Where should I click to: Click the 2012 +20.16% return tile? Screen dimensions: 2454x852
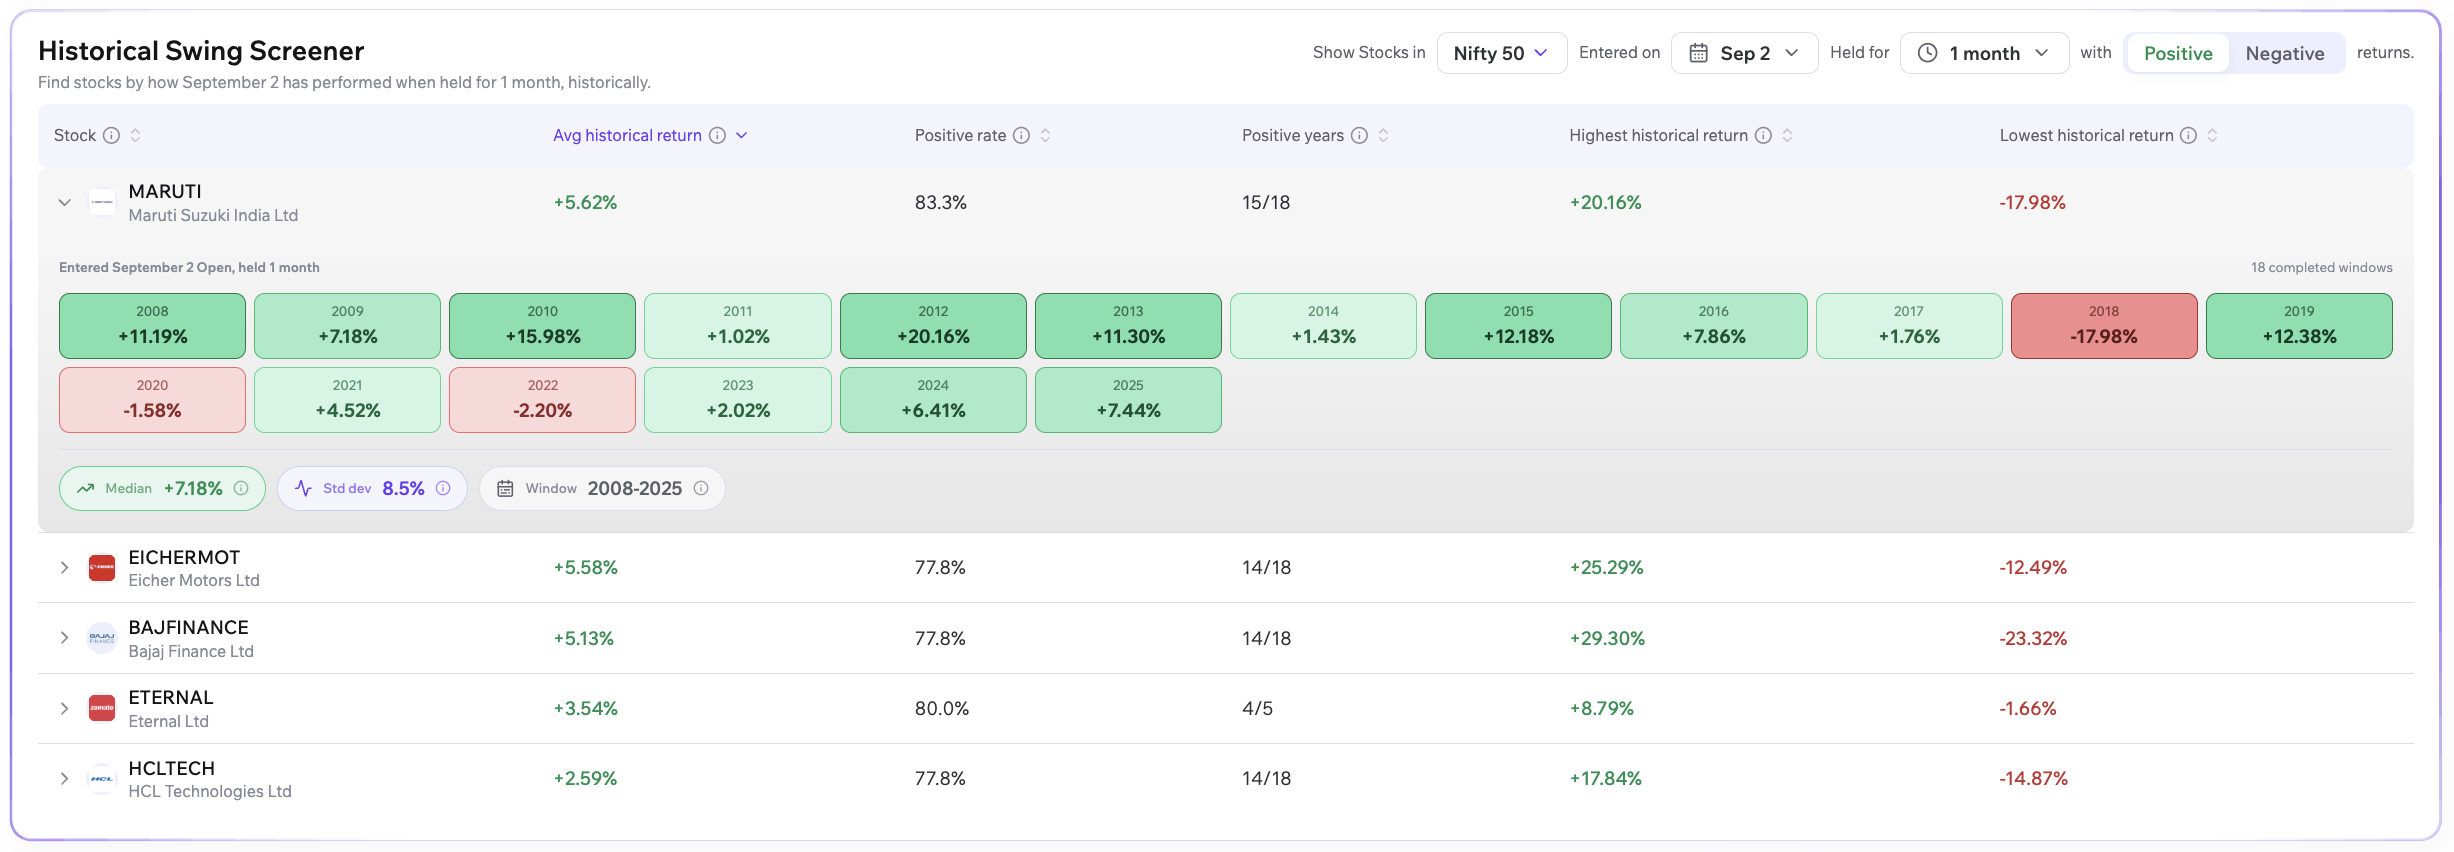[933, 326]
